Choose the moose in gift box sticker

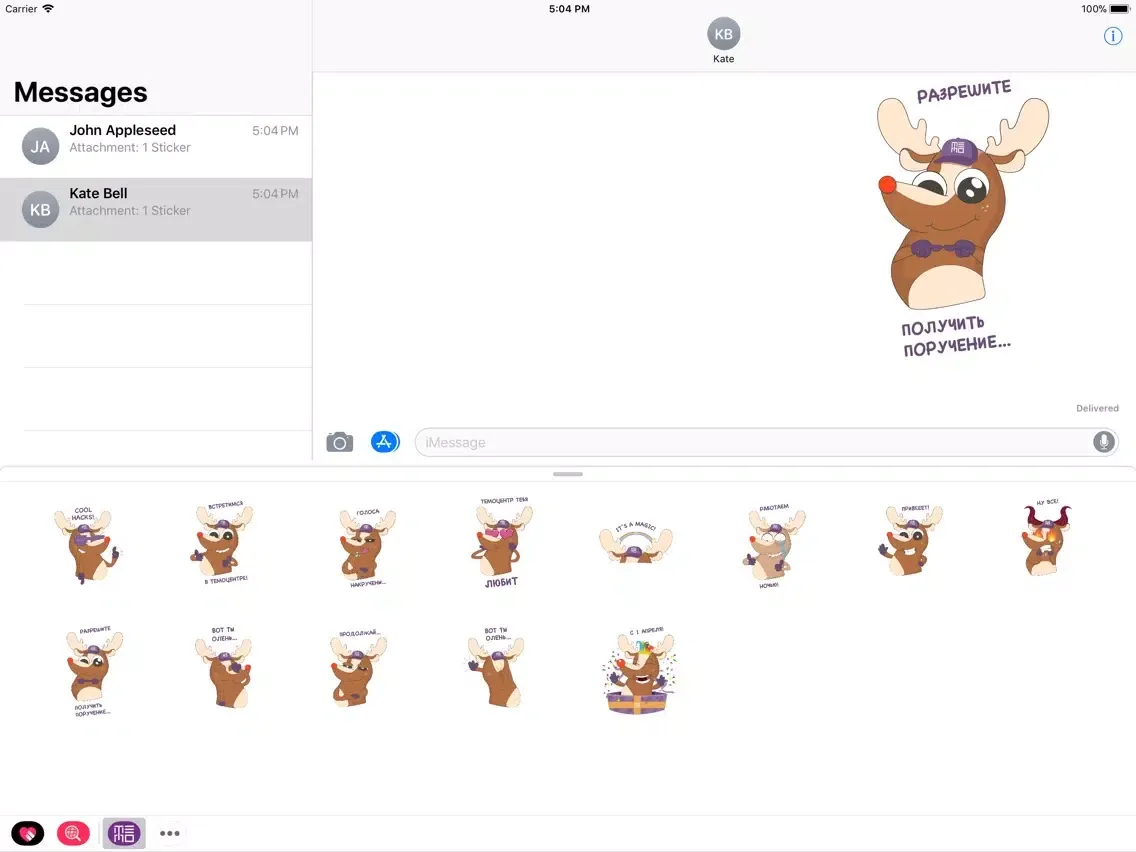(x=639, y=670)
